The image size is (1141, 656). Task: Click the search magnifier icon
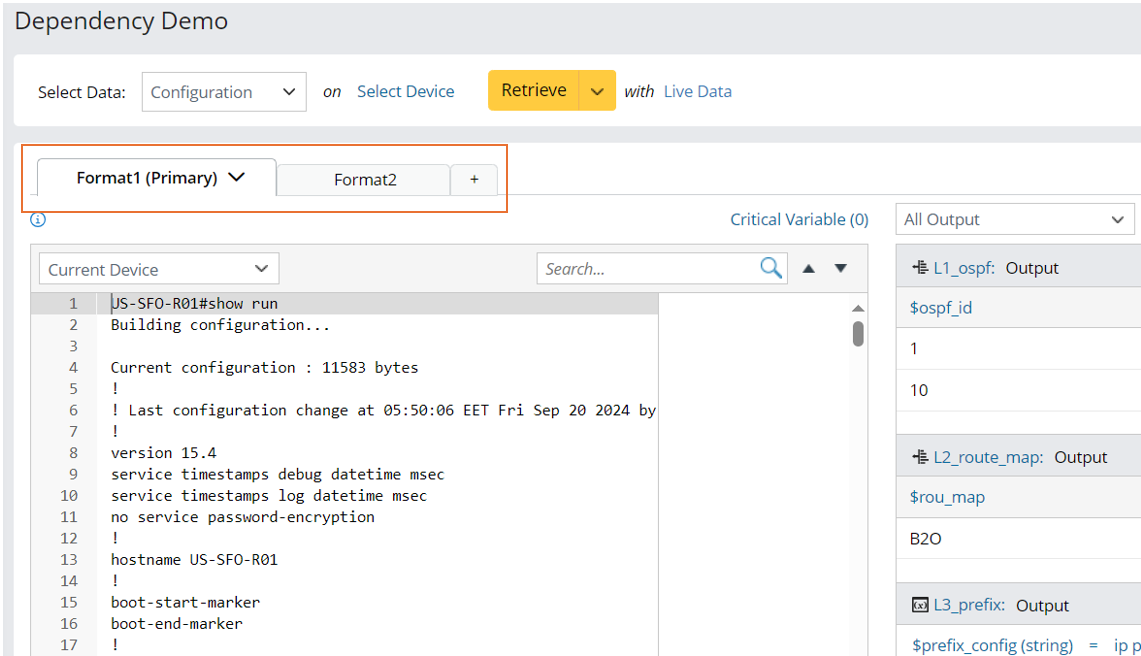click(771, 268)
